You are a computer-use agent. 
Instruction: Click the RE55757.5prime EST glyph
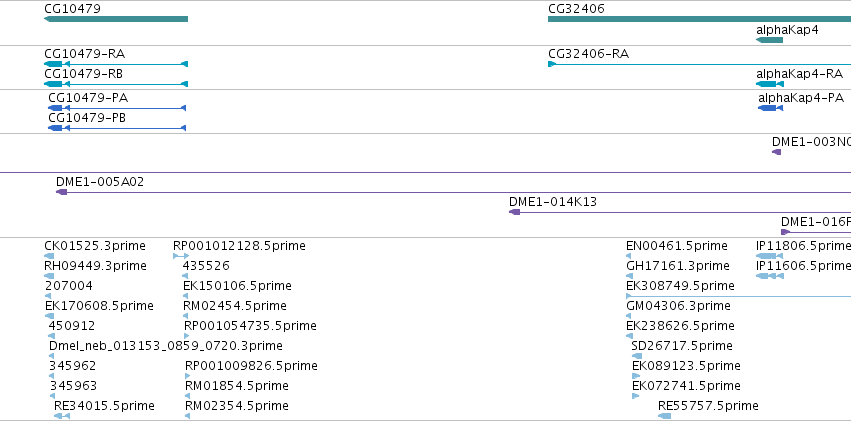click(665, 416)
